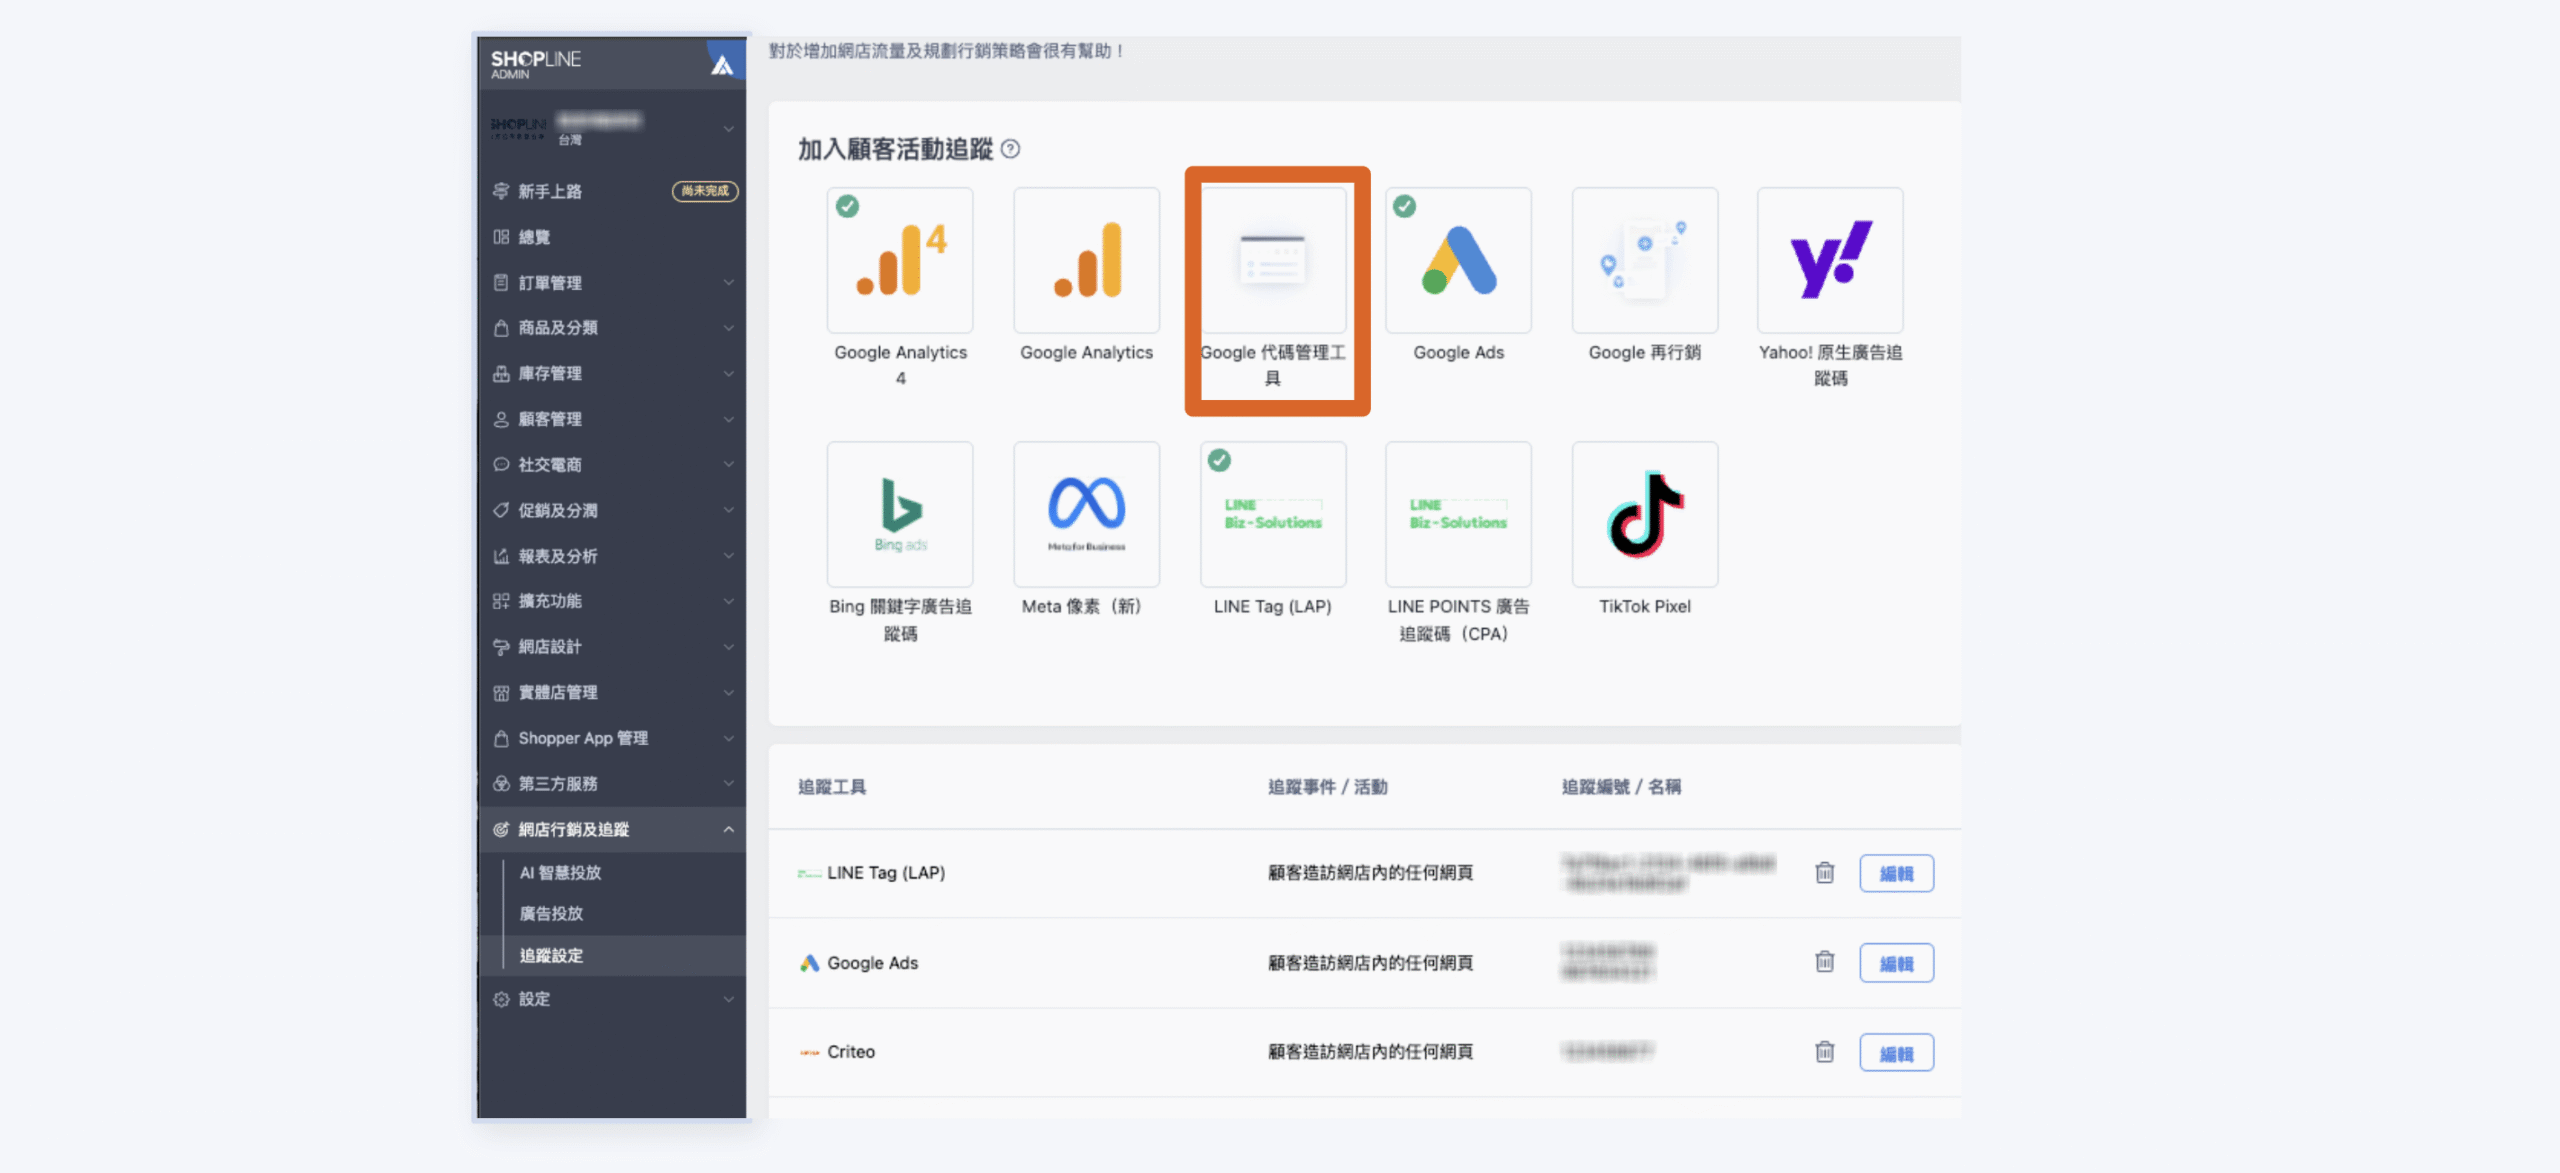Open the store selector dropdown

coord(611,128)
